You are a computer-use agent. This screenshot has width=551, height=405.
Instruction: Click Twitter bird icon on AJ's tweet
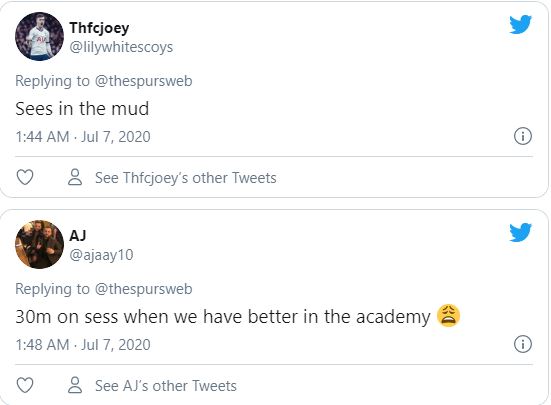pos(520,232)
